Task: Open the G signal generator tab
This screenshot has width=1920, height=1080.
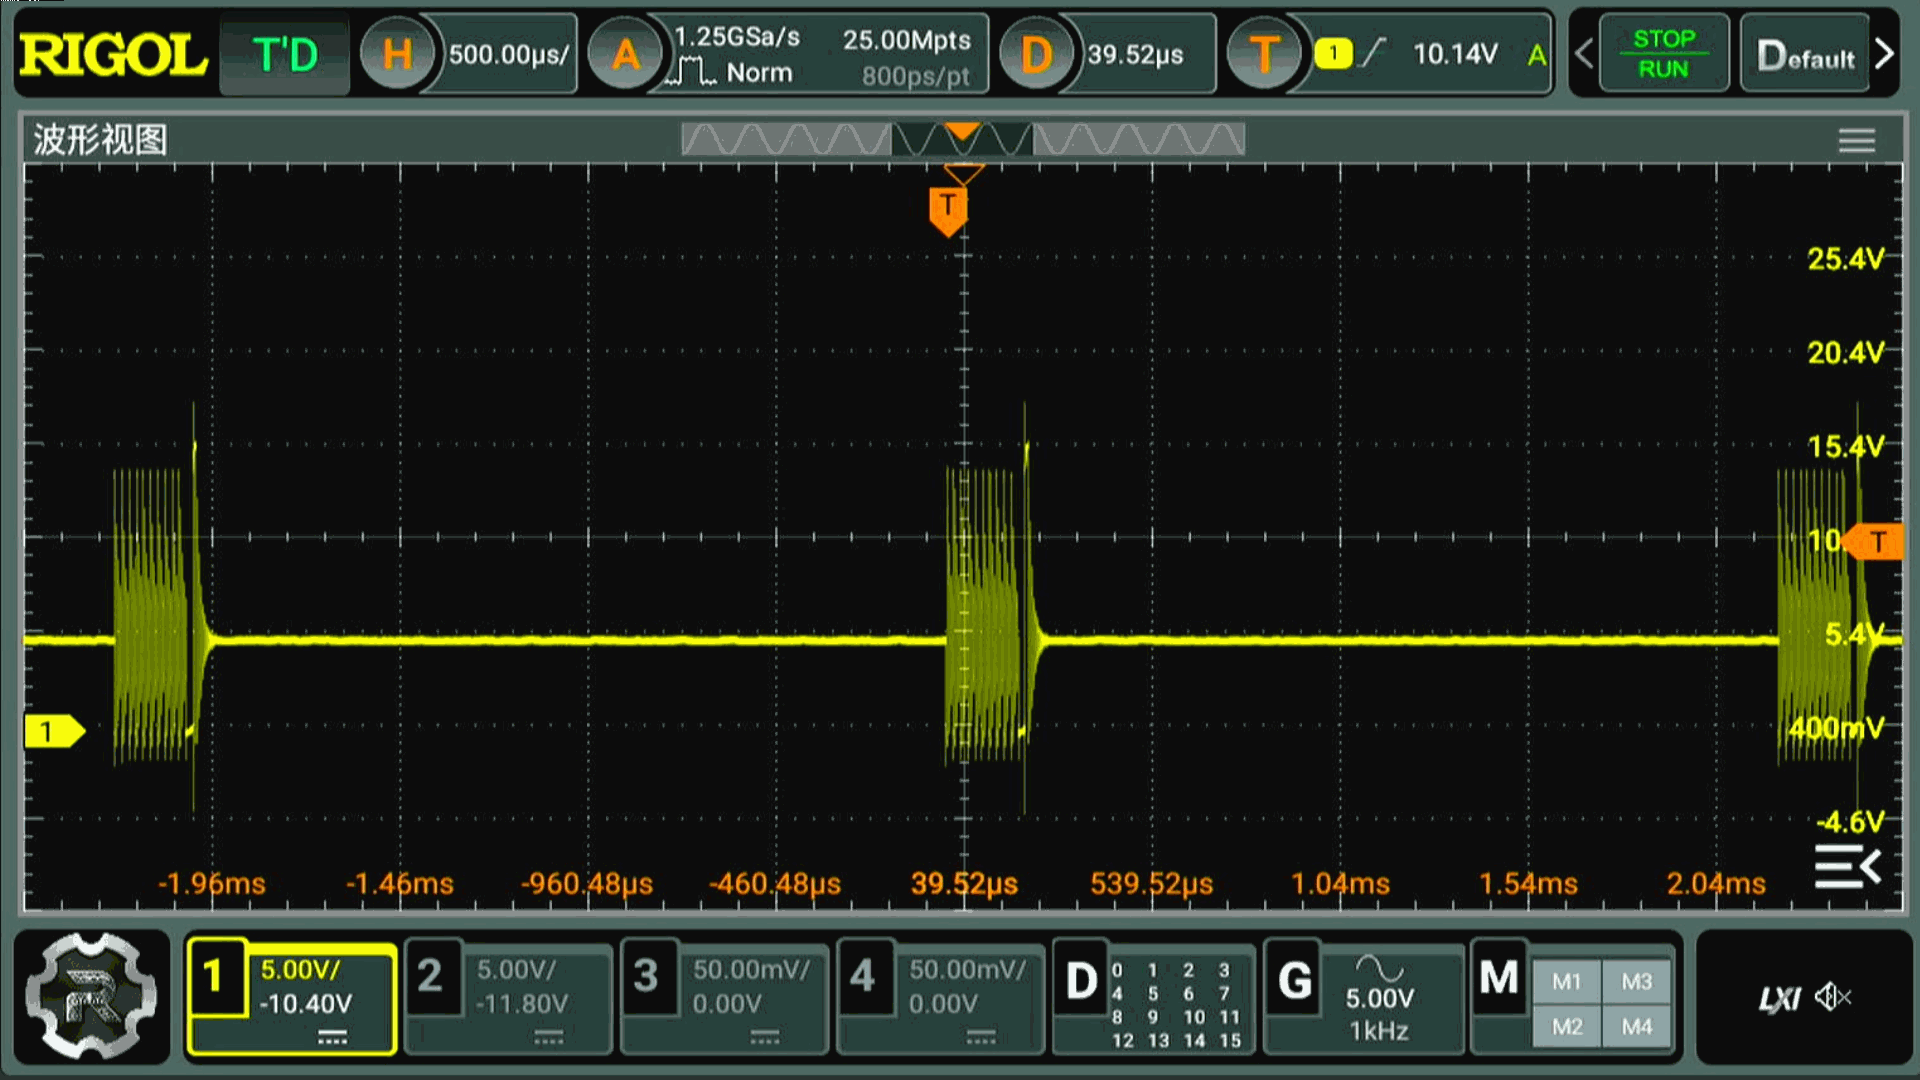Action: (1295, 980)
